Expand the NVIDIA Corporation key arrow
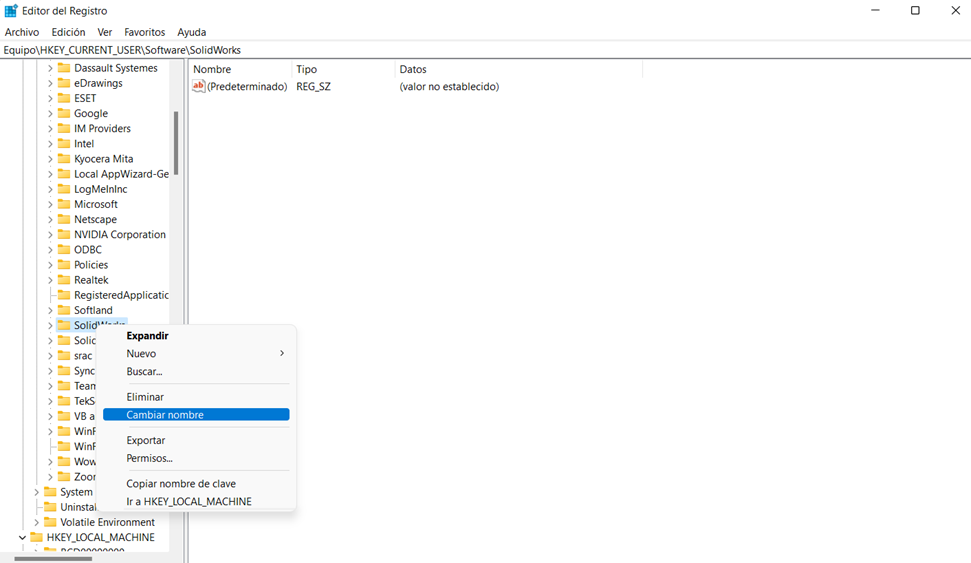The image size is (971, 563). click(50, 235)
